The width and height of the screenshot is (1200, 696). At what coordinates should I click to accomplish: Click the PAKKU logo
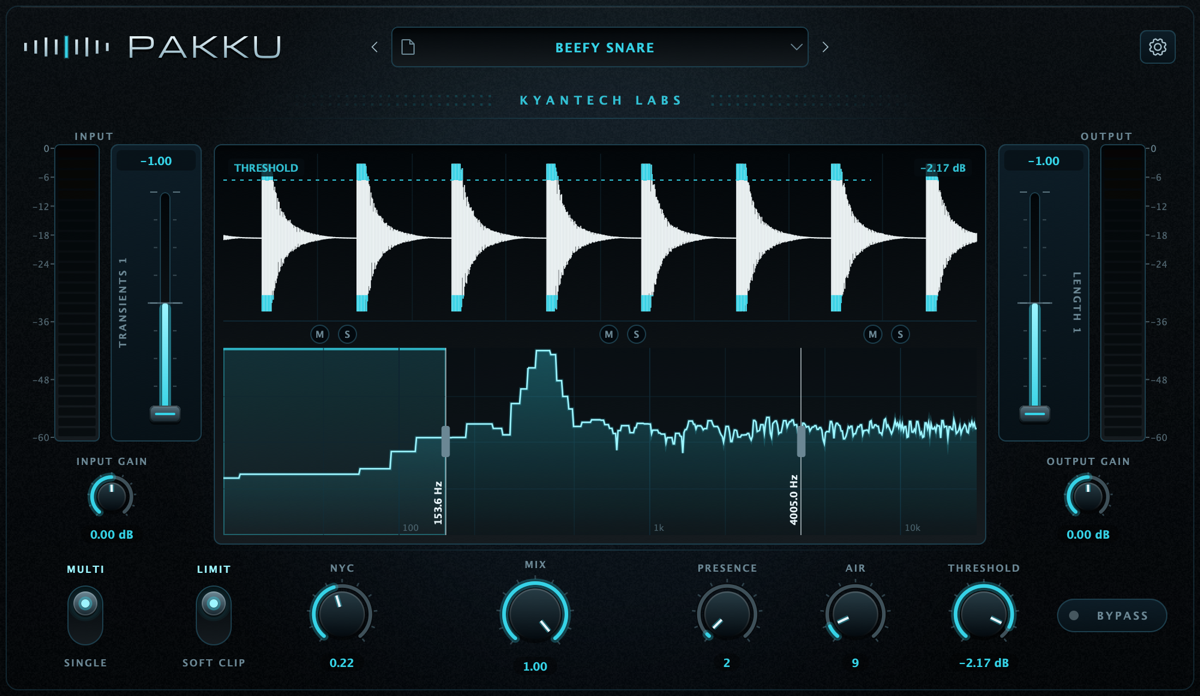coord(153,47)
